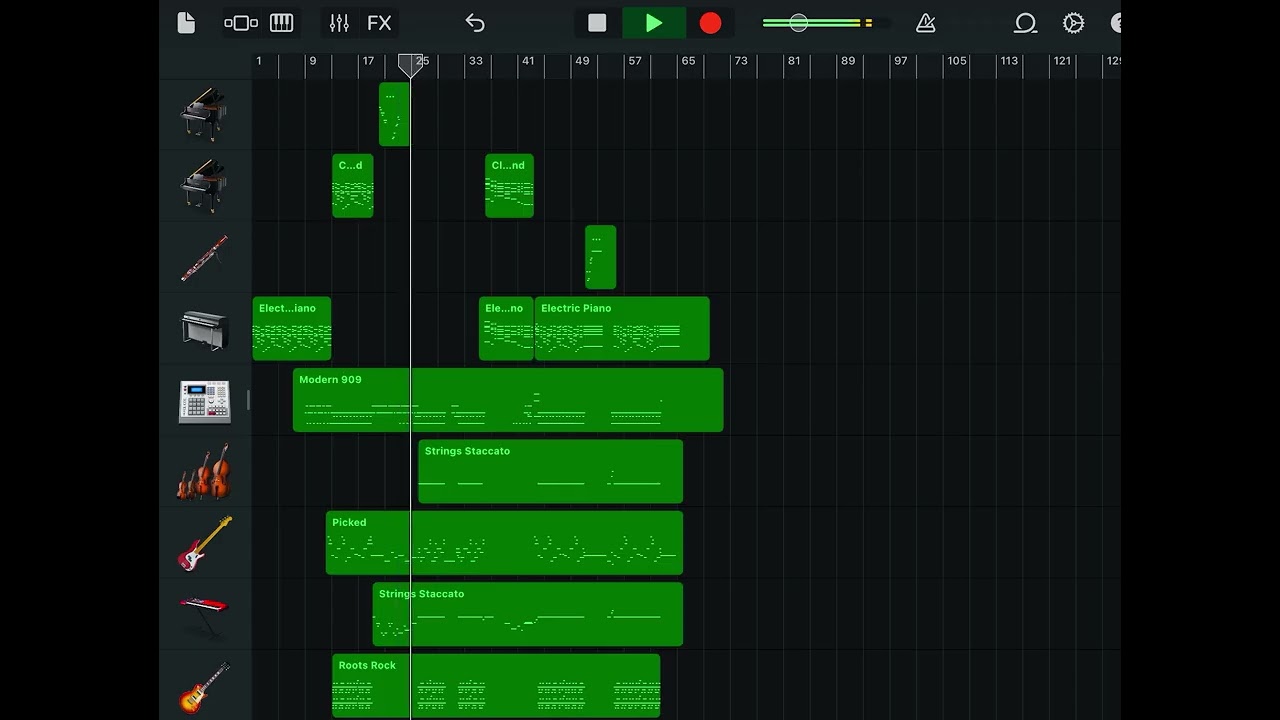Select the Modern 909 drum region

508,400
